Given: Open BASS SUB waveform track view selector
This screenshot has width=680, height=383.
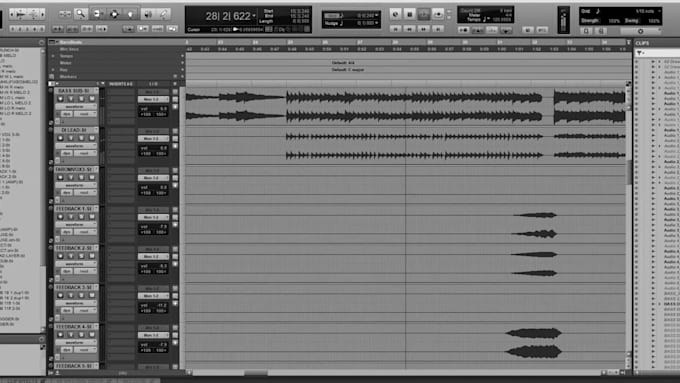Looking at the screenshot, I should pos(75,106).
